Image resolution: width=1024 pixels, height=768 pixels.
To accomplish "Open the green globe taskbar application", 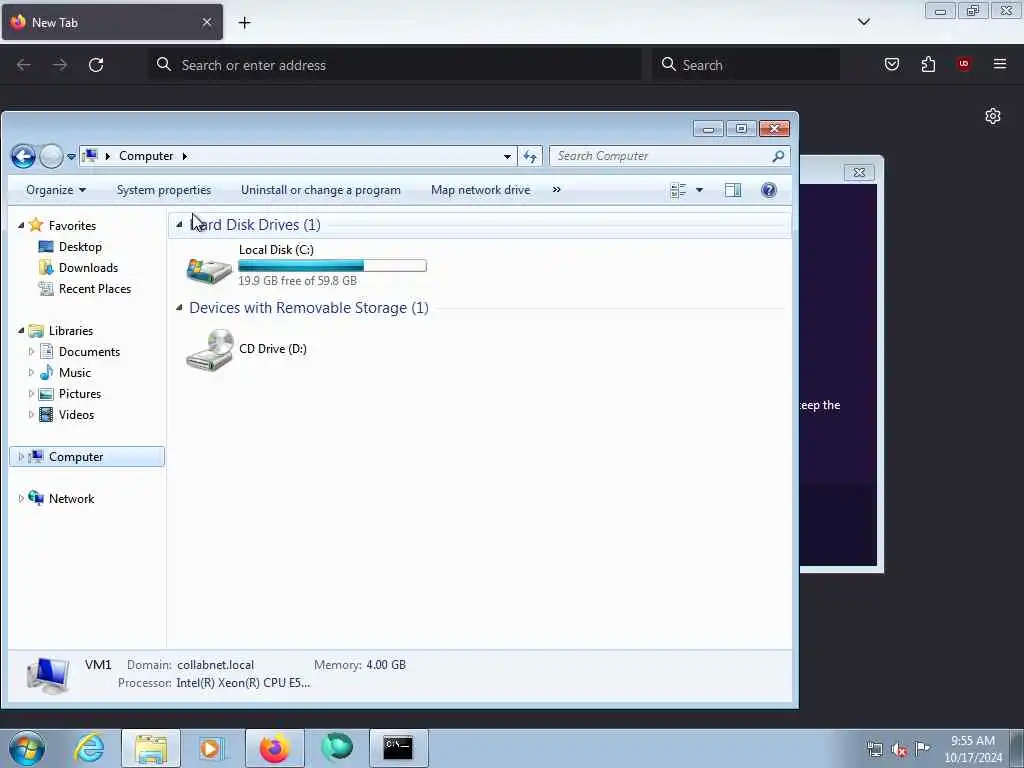I will pos(337,748).
